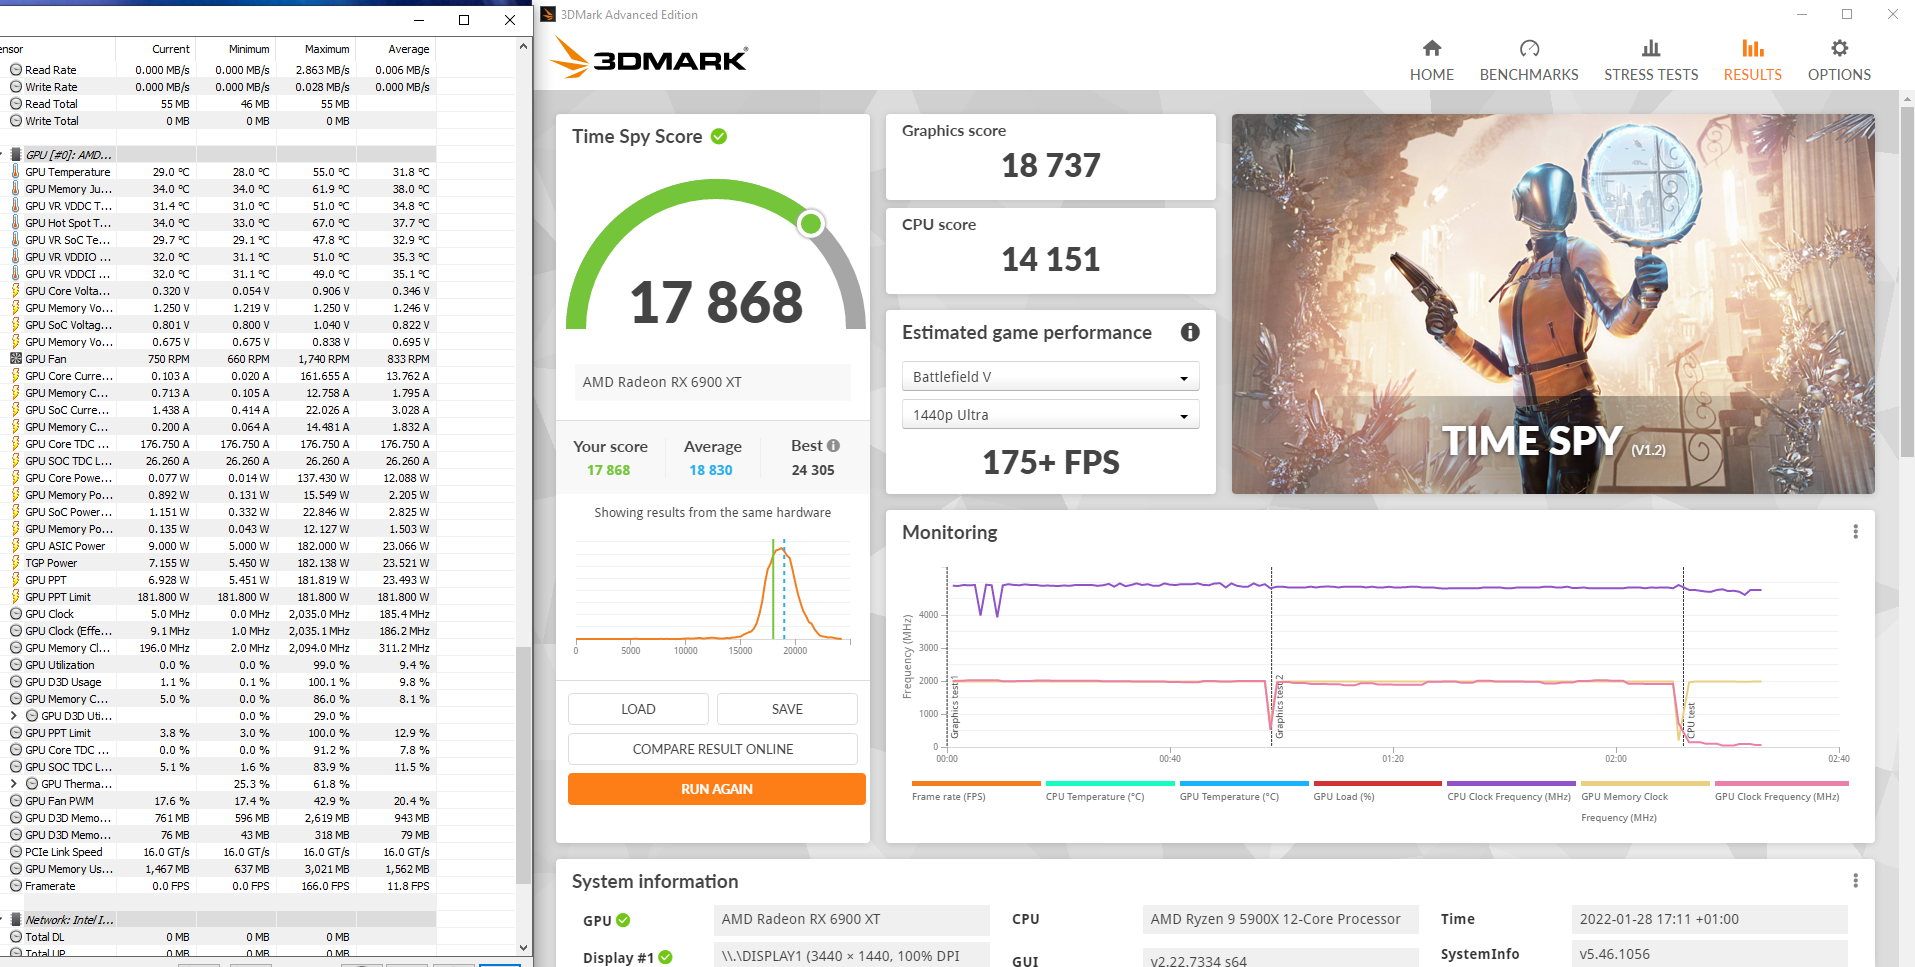Open STRESS TESTS tab

coord(1651,60)
